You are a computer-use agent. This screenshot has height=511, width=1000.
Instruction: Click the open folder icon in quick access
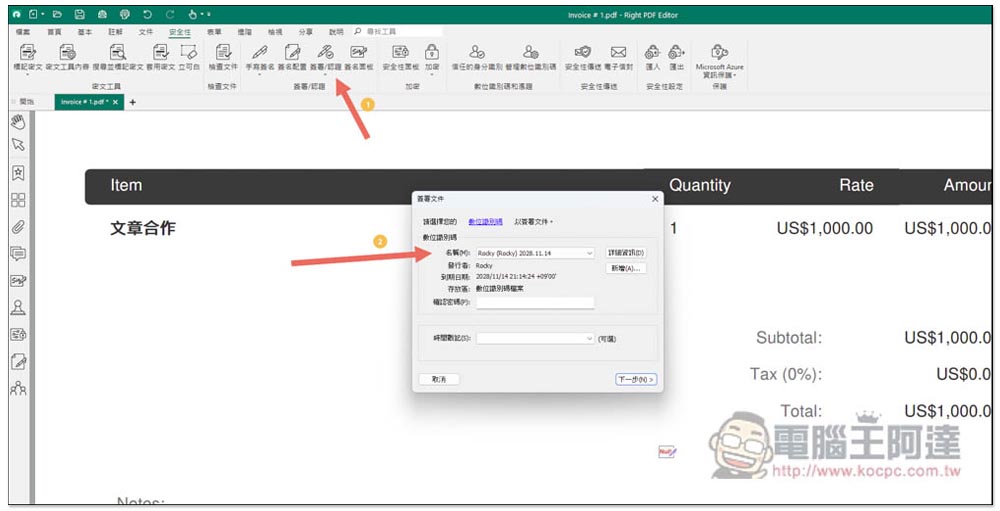(57, 14)
